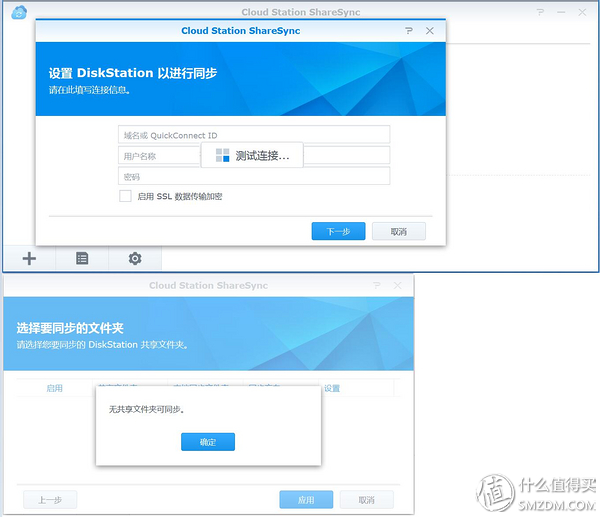Click the 应用 apply button

(306, 500)
